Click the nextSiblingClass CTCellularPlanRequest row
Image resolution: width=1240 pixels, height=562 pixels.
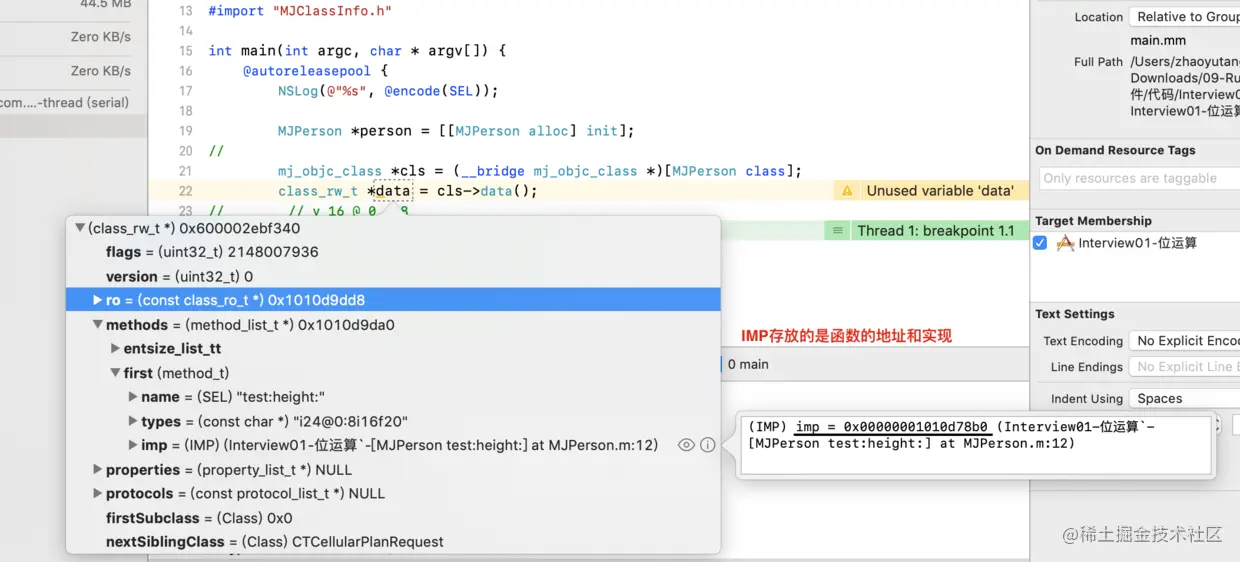point(393,542)
